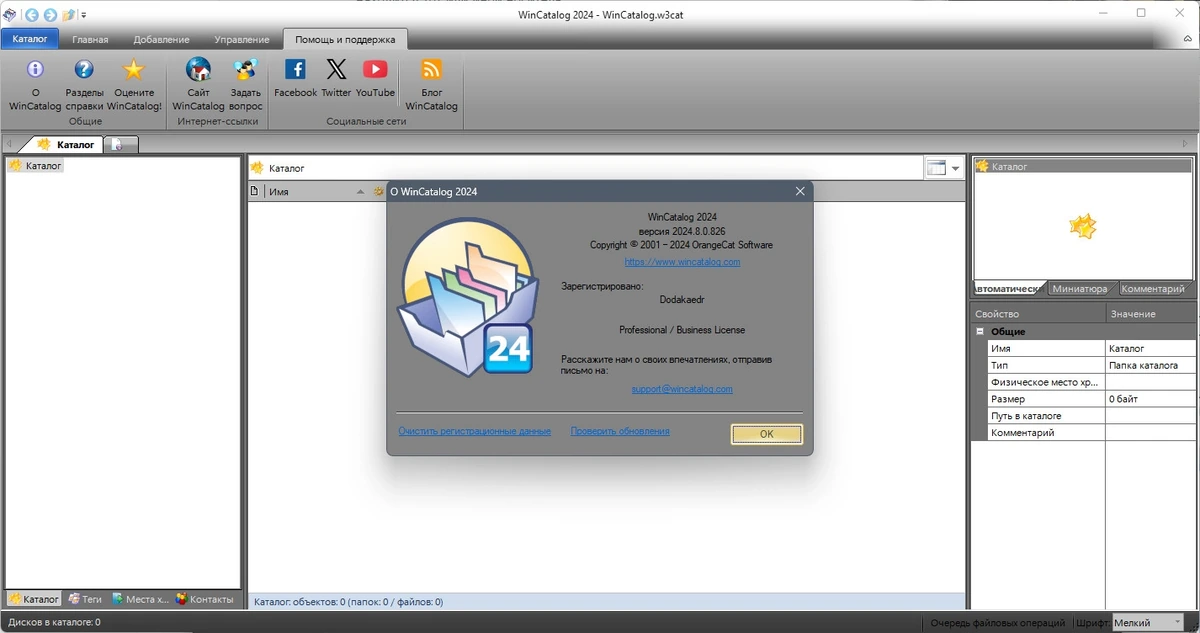Click the WinCatalog 24 logo in dialog

466,297
